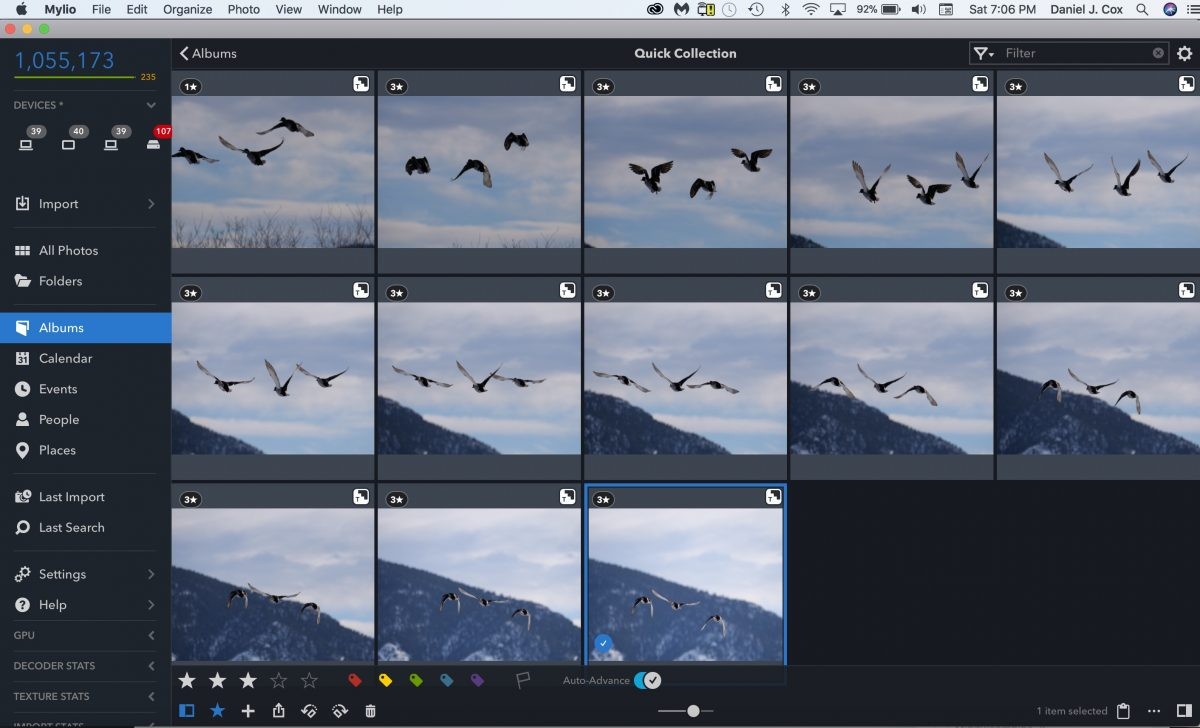Apply the purple color label tag

(x=478, y=681)
